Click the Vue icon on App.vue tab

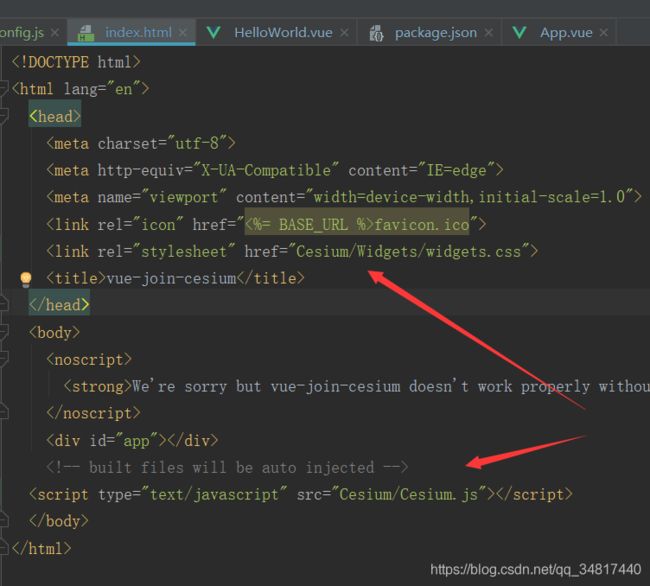519,32
